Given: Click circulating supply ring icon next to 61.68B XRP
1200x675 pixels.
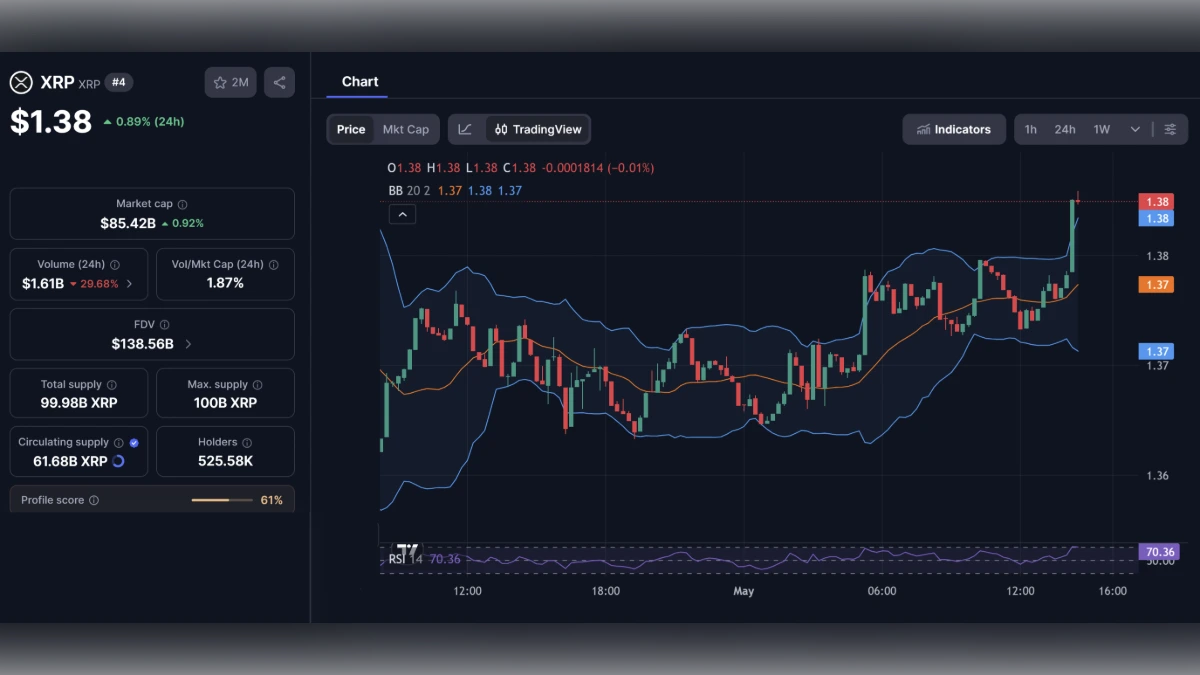Looking at the screenshot, I should tap(118, 461).
